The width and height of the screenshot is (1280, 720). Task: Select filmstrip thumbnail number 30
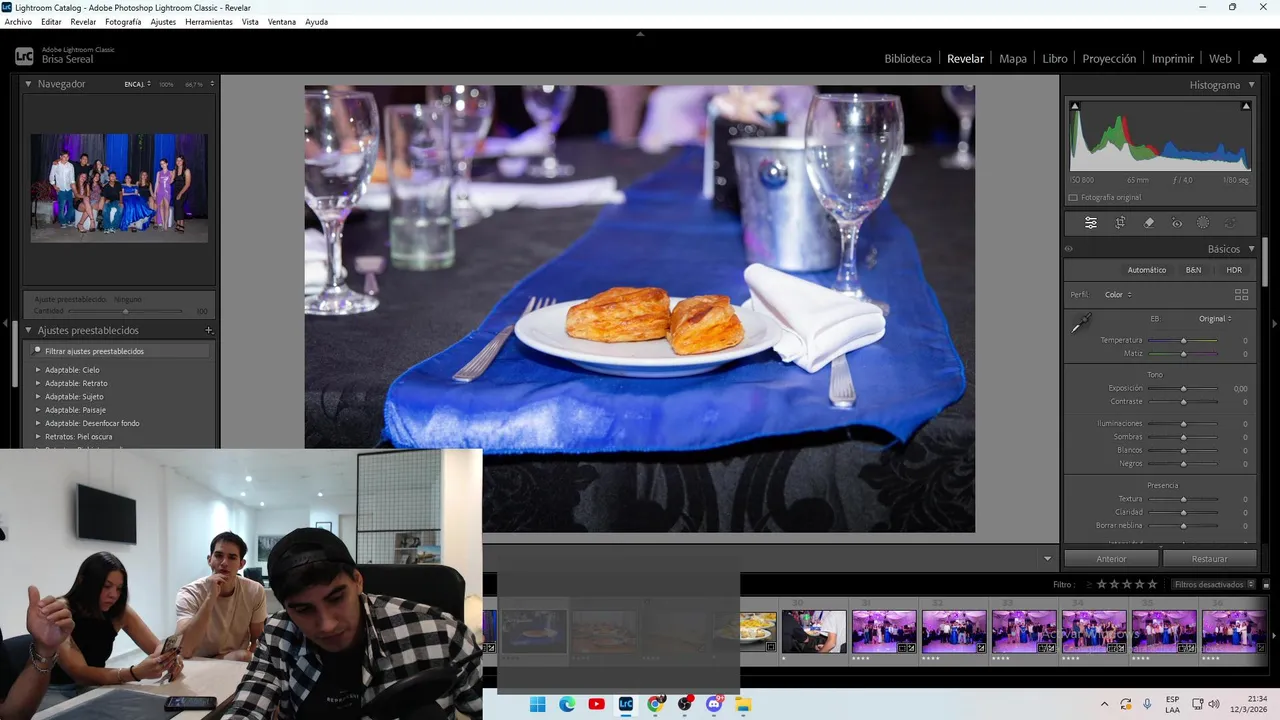tap(813, 632)
